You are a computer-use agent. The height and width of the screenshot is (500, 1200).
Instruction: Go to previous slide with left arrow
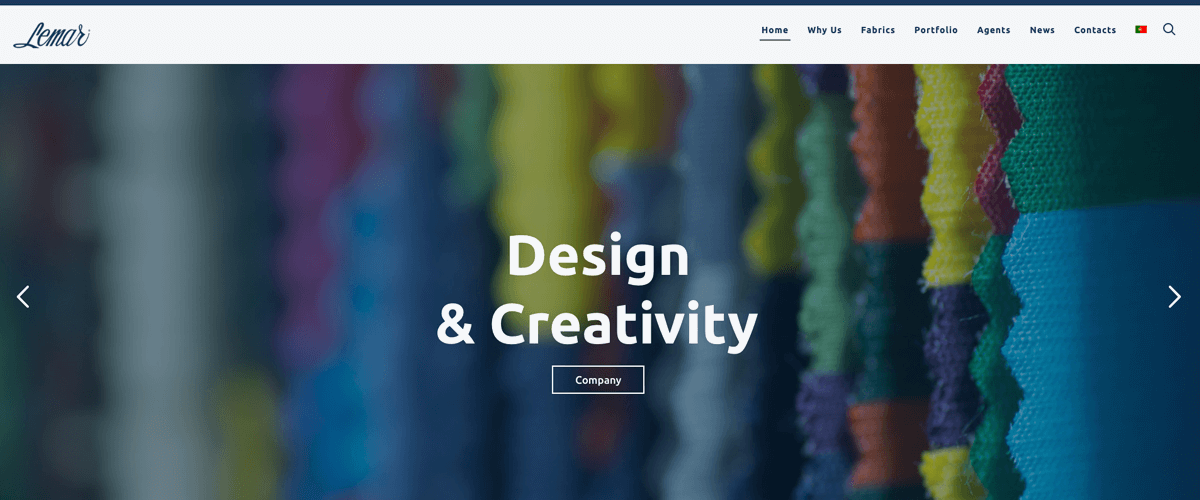pyautogui.click(x=23, y=296)
